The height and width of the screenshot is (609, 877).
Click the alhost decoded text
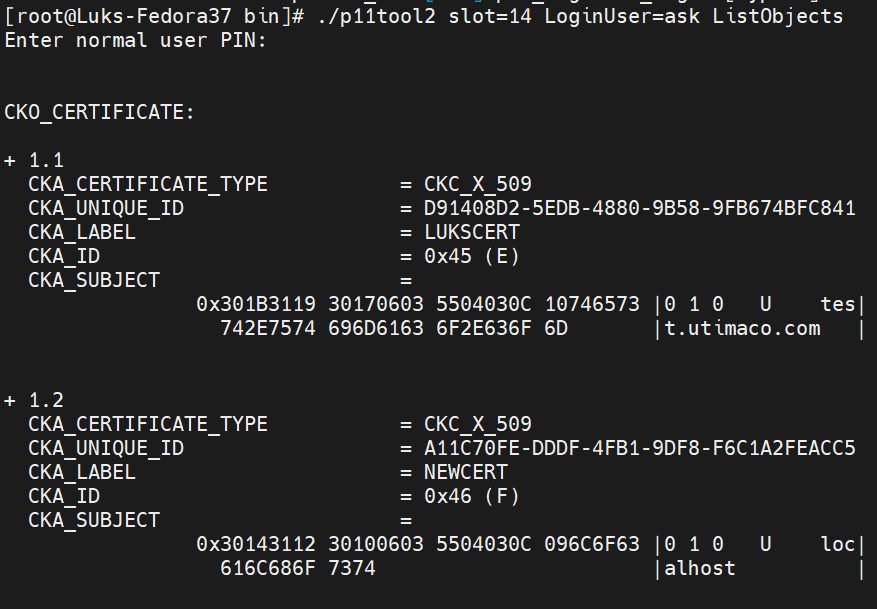pyautogui.click(x=700, y=568)
